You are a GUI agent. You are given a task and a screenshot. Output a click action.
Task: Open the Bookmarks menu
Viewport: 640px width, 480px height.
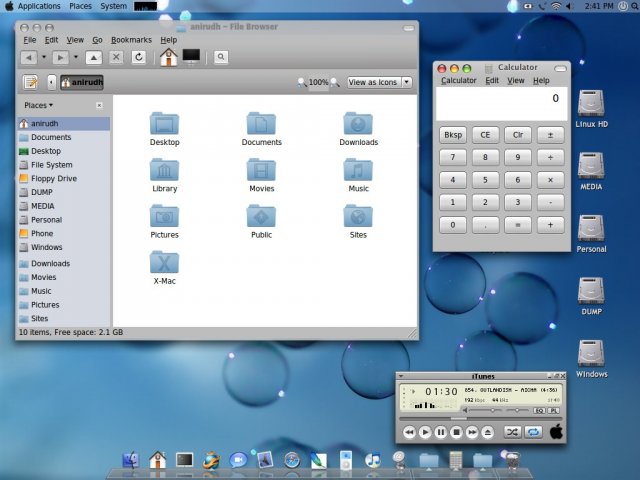(131, 40)
